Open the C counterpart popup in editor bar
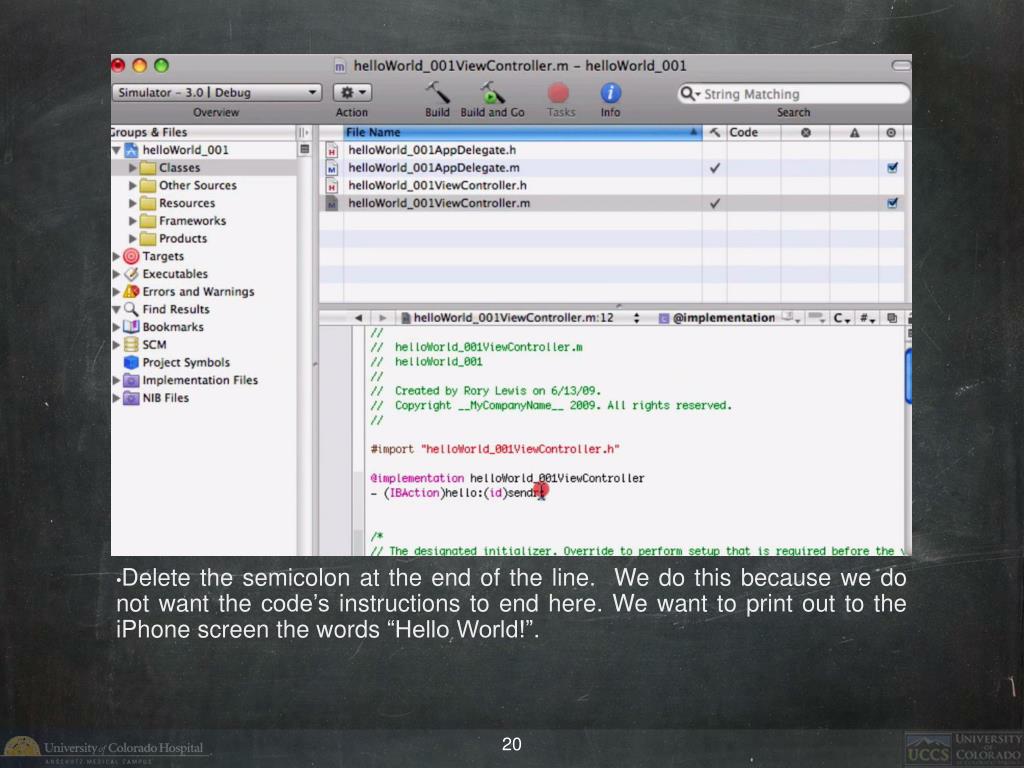This screenshot has width=1024, height=768. point(841,319)
